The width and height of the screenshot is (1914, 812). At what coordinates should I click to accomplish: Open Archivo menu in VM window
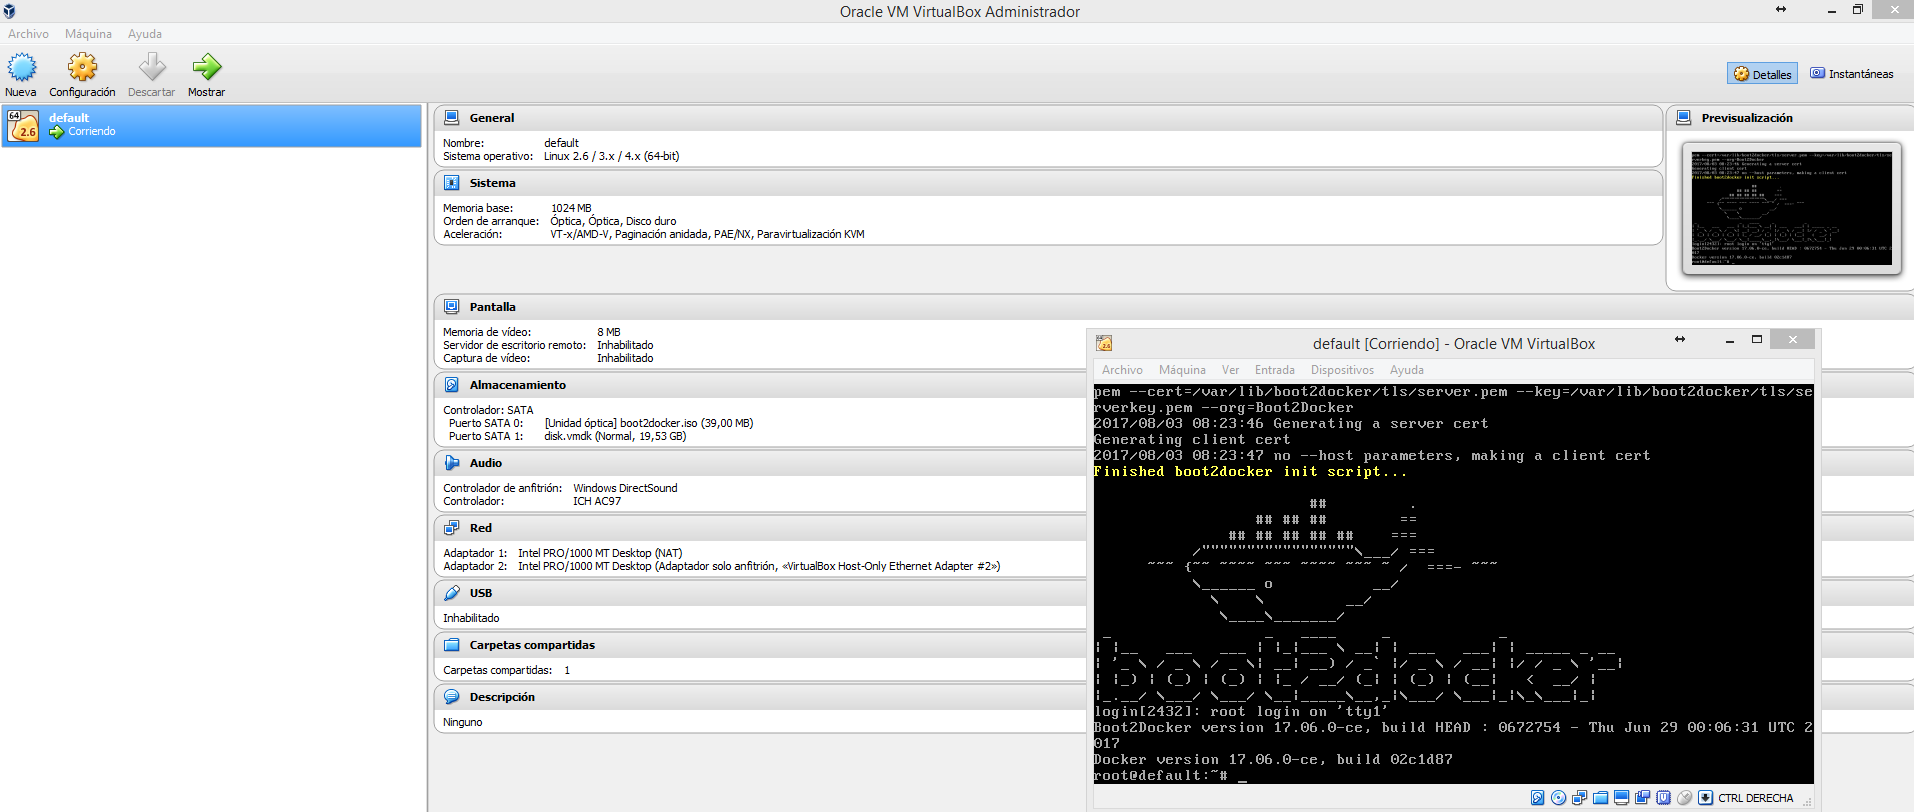pyautogui.click(x=1122, y=370)
